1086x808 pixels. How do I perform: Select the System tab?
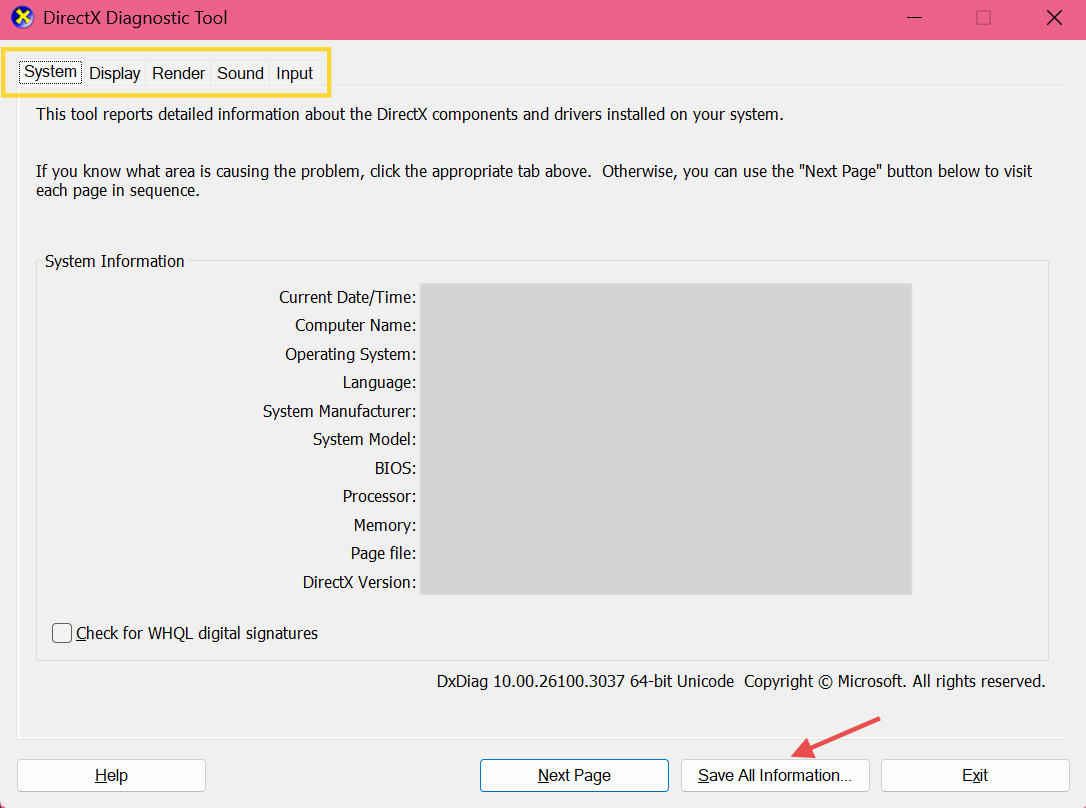51,72
